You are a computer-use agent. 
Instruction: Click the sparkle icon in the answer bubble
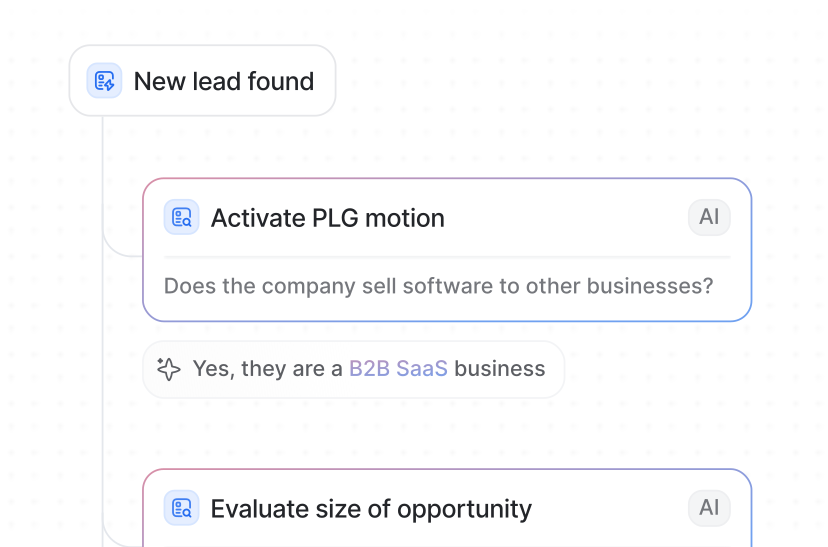[x=169, y=369]
